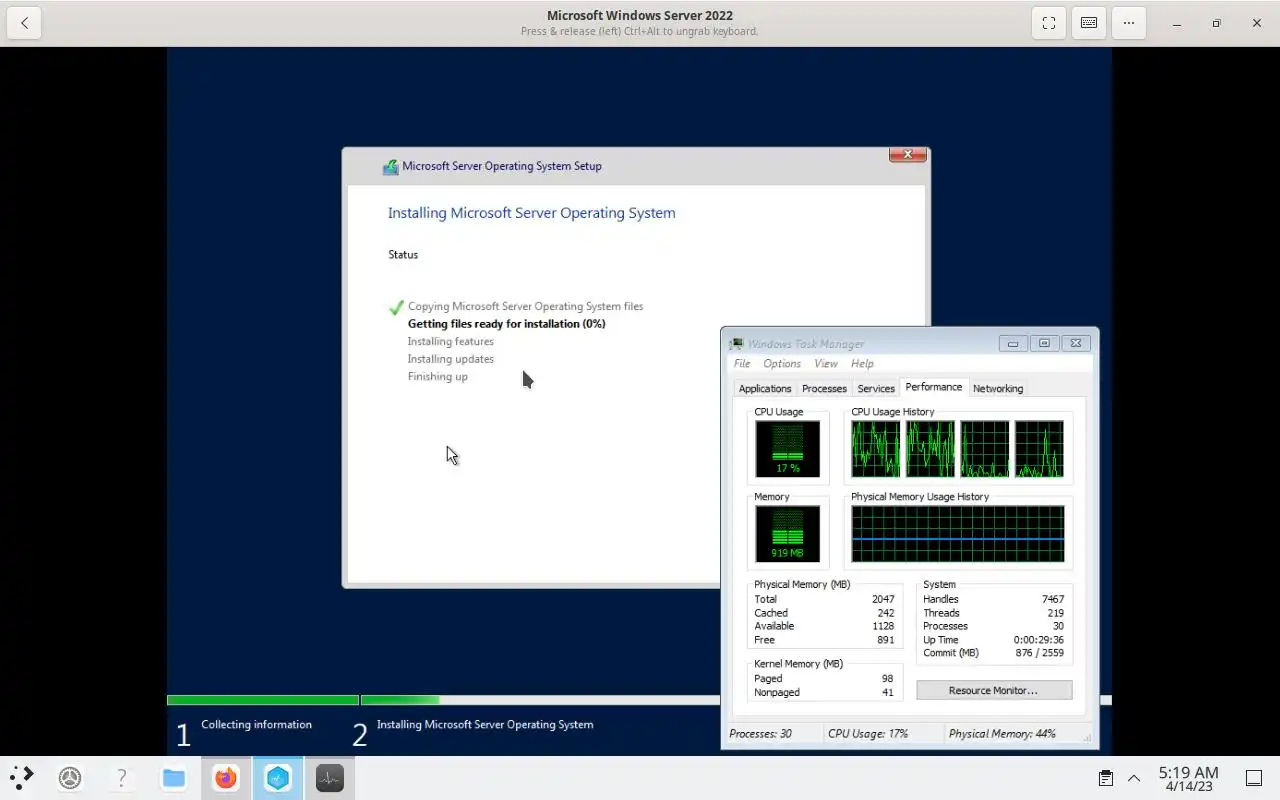This screenshot has height=800, width=1280.
Task: Switch to the Services tab
Action: (x=876, y=389)
